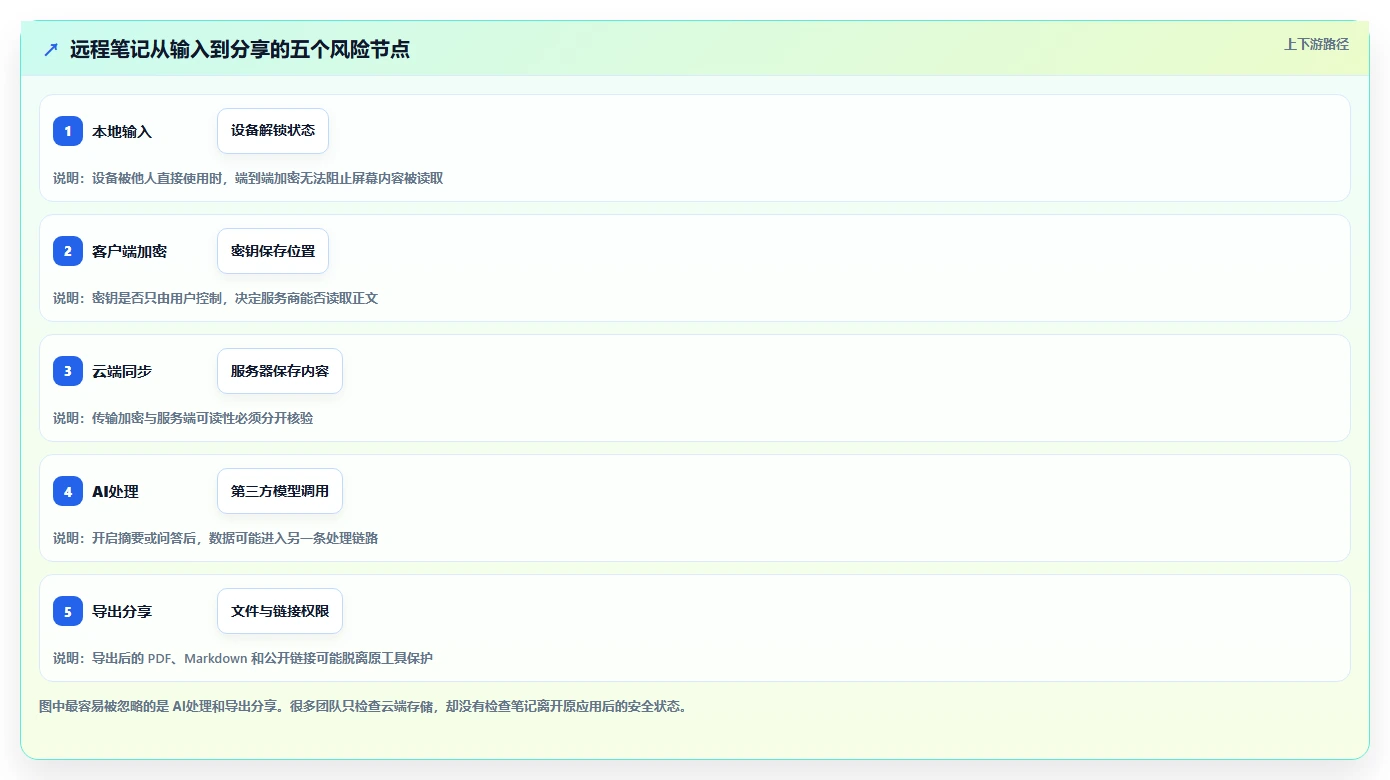This screenshot has width=1390, height=780.
Task: Click the 上下游路径 label at top right
Action: (x=1316, y=44)
